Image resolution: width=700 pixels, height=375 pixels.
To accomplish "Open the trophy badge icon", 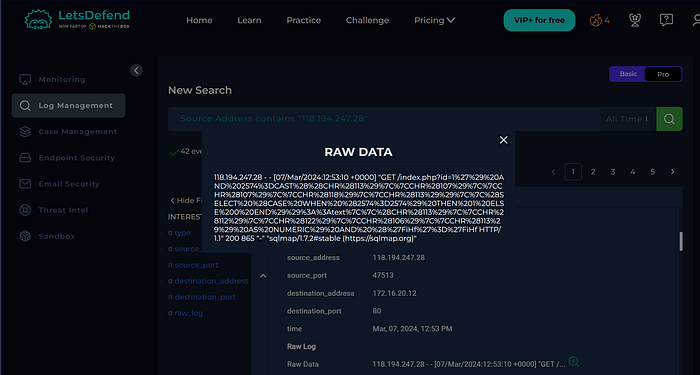I will coord(635,20).
